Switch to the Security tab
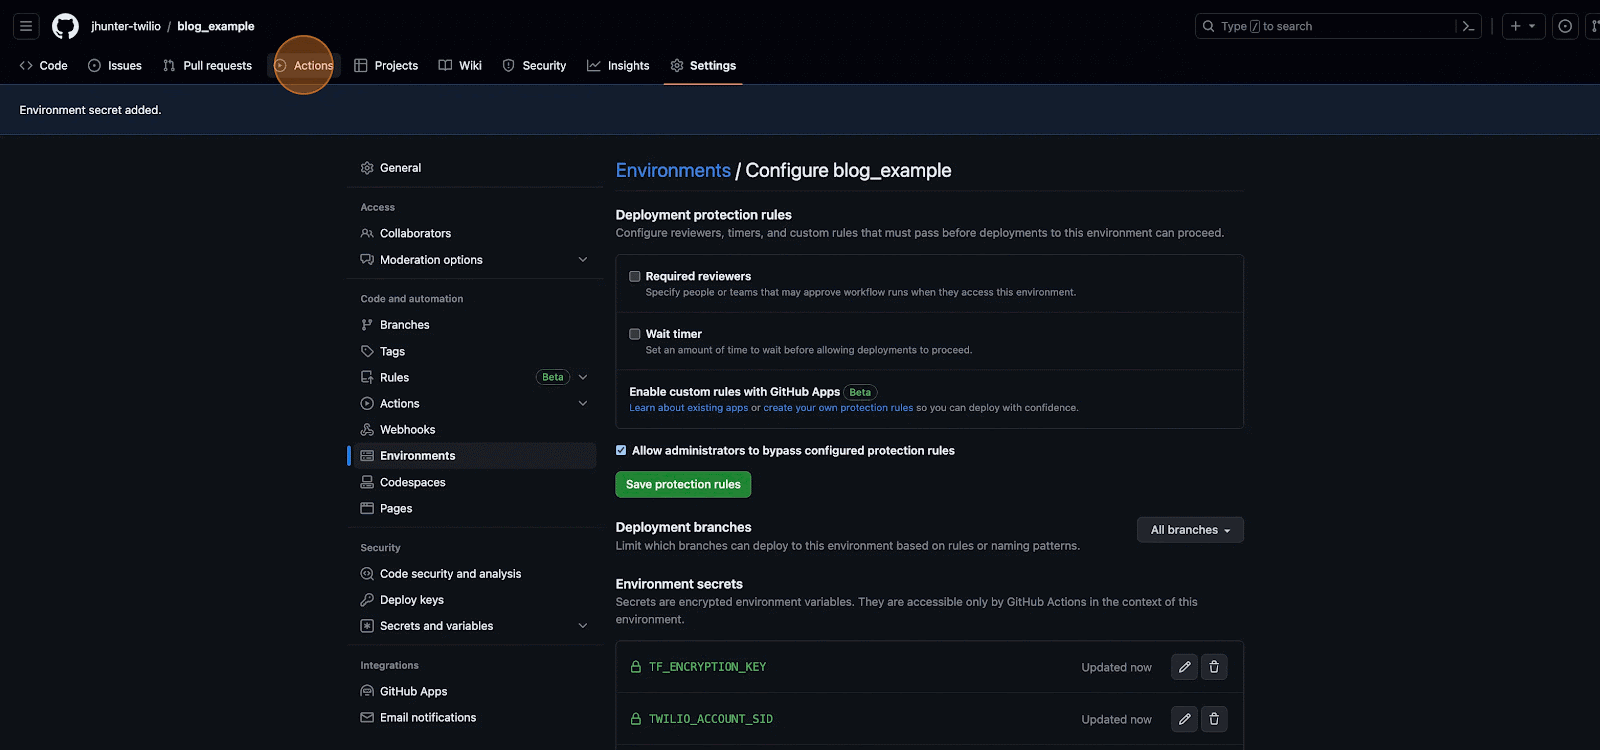Image resolution: width=1600 pixels, height=750 pixels. coord(534,66)
